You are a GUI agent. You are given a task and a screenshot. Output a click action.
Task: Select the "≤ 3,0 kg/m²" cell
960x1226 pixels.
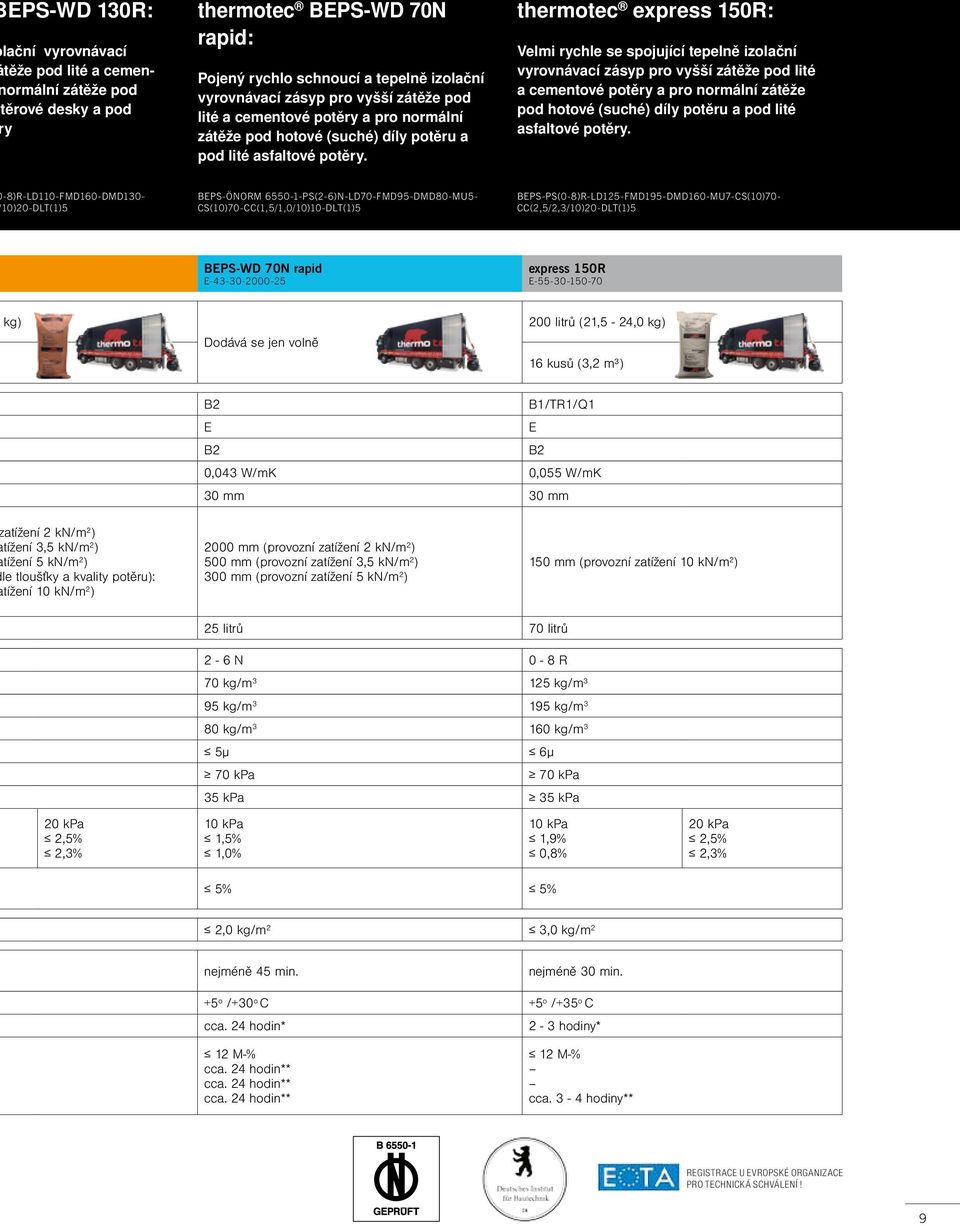[563, 930]
